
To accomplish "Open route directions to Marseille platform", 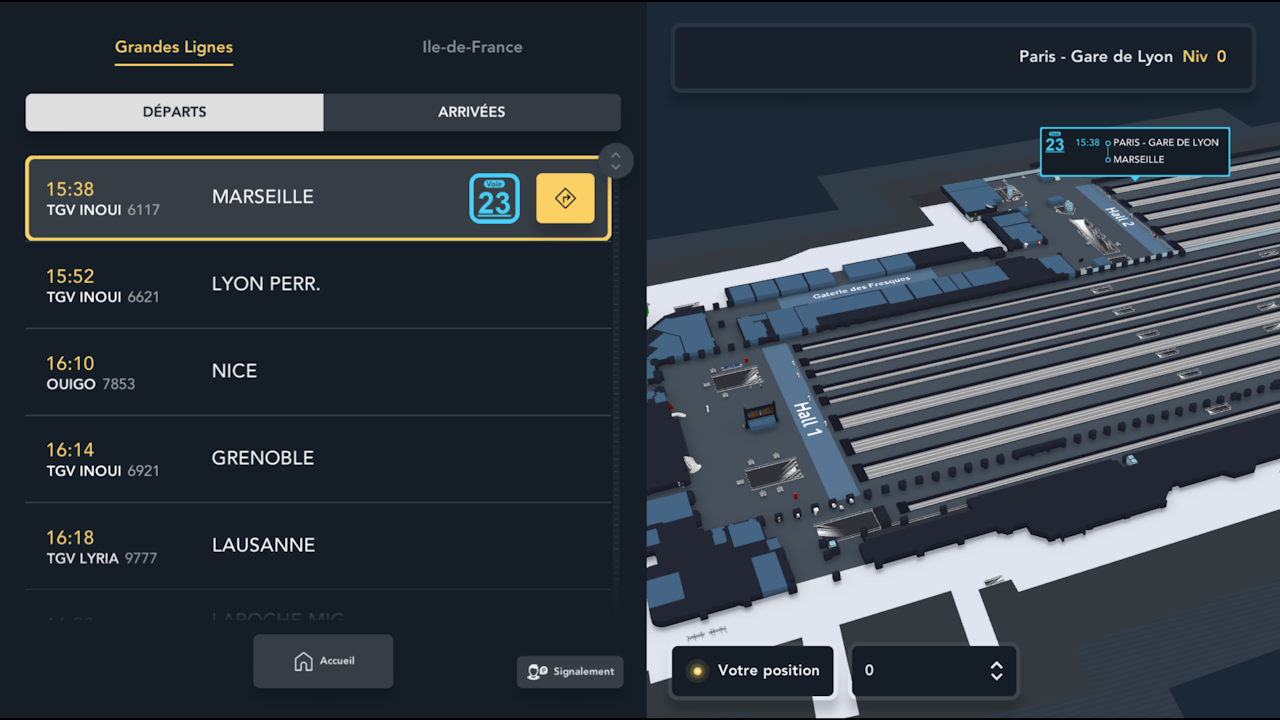I will [565, 198].
